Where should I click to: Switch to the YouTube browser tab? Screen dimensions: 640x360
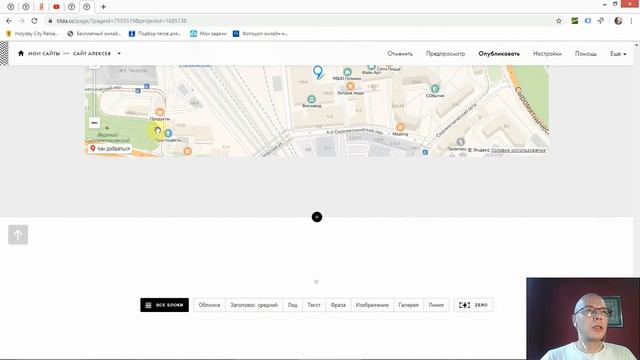tap(56, 7)
